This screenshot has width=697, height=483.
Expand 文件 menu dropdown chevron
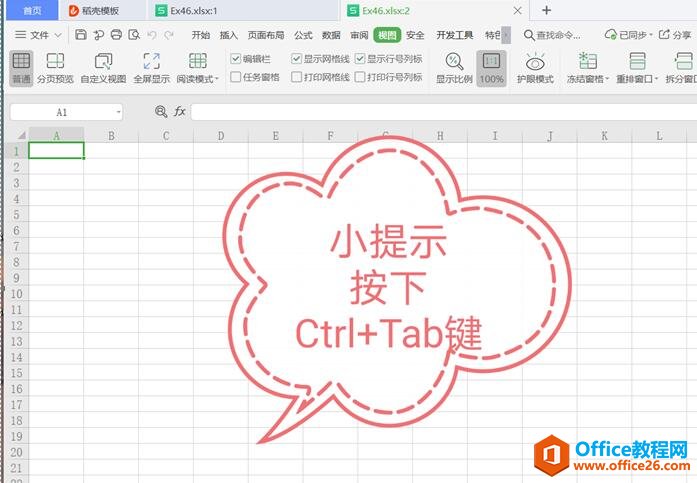58,35
